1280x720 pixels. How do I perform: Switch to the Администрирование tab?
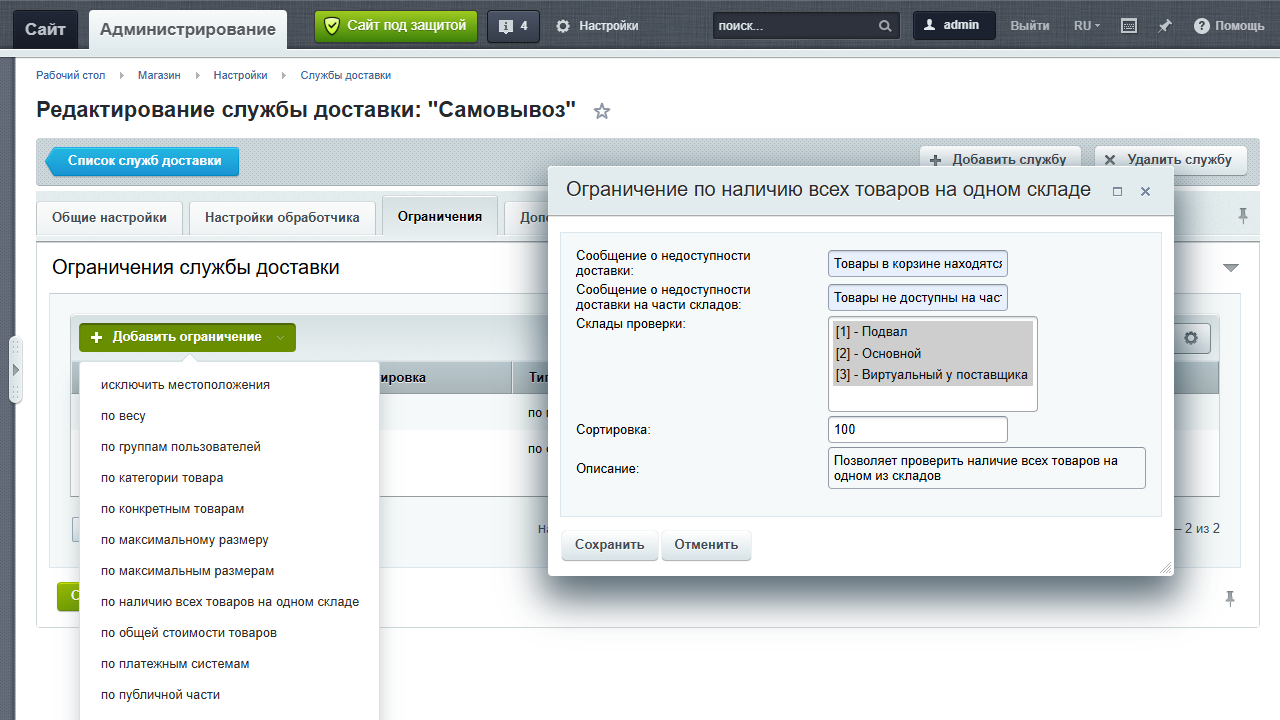click(x=188, y=29)
